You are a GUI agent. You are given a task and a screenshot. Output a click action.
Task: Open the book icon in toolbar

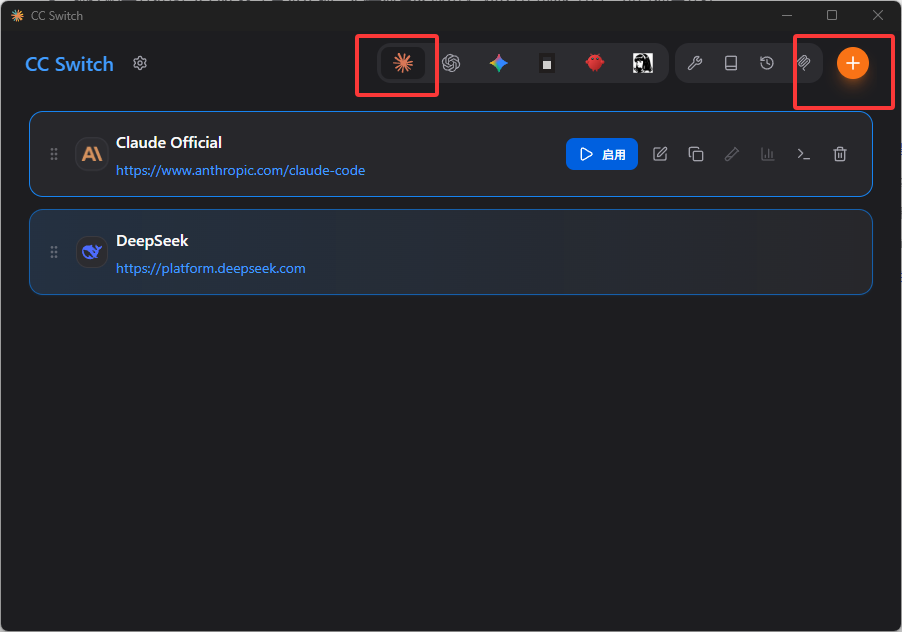tap(731, 63)
